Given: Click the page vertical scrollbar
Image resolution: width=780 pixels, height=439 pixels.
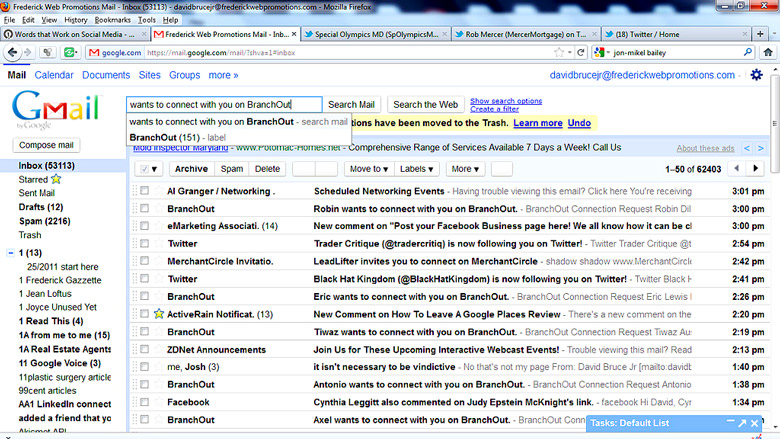Looking at the screenshot, I should click(775, 124).
